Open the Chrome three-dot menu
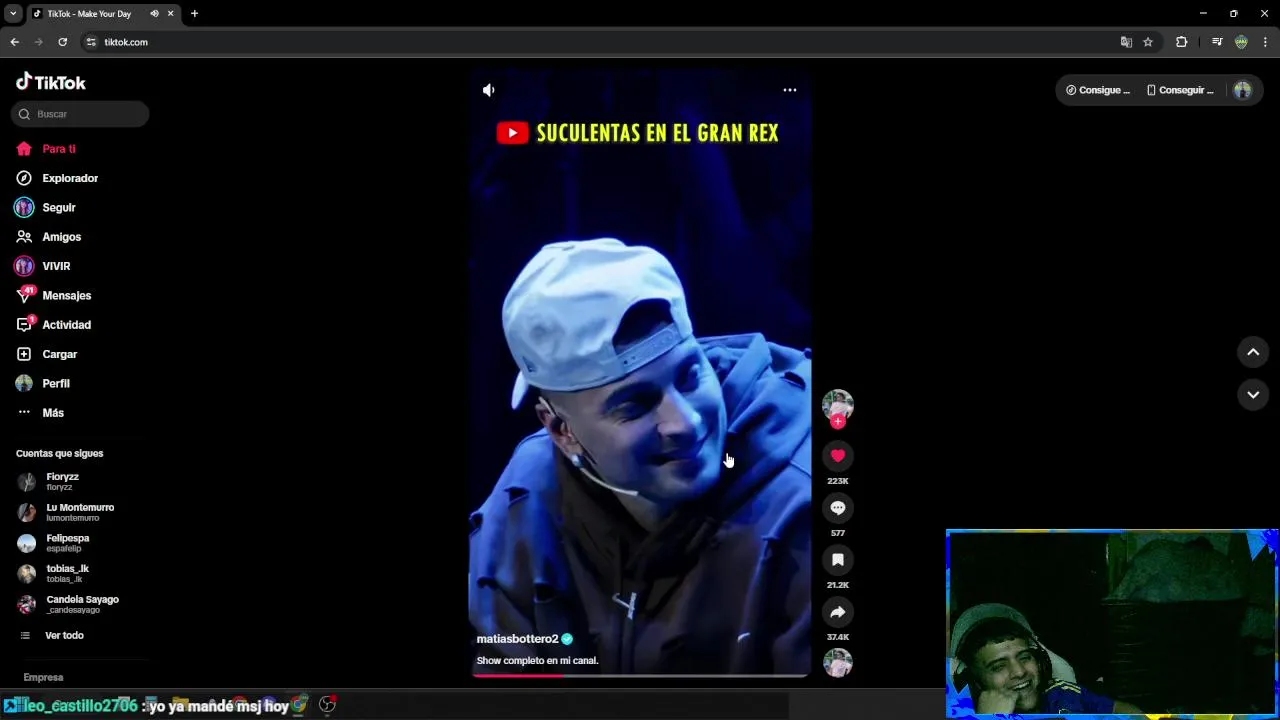This screenshot has width=1280, height=720. click(1266, 42)
